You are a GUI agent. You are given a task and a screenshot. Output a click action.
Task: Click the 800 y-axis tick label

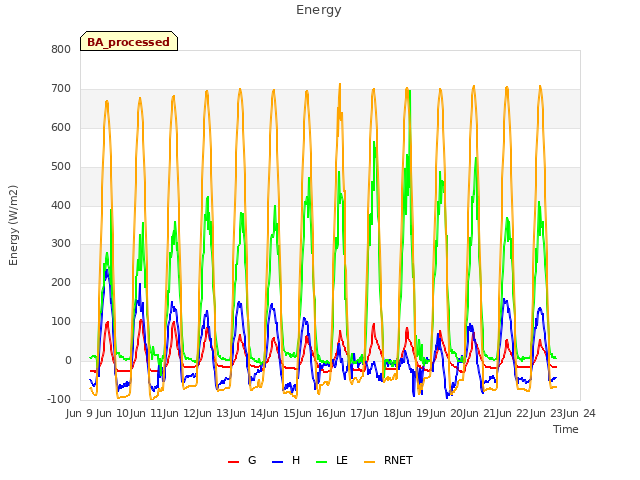[x=61, y=49]
